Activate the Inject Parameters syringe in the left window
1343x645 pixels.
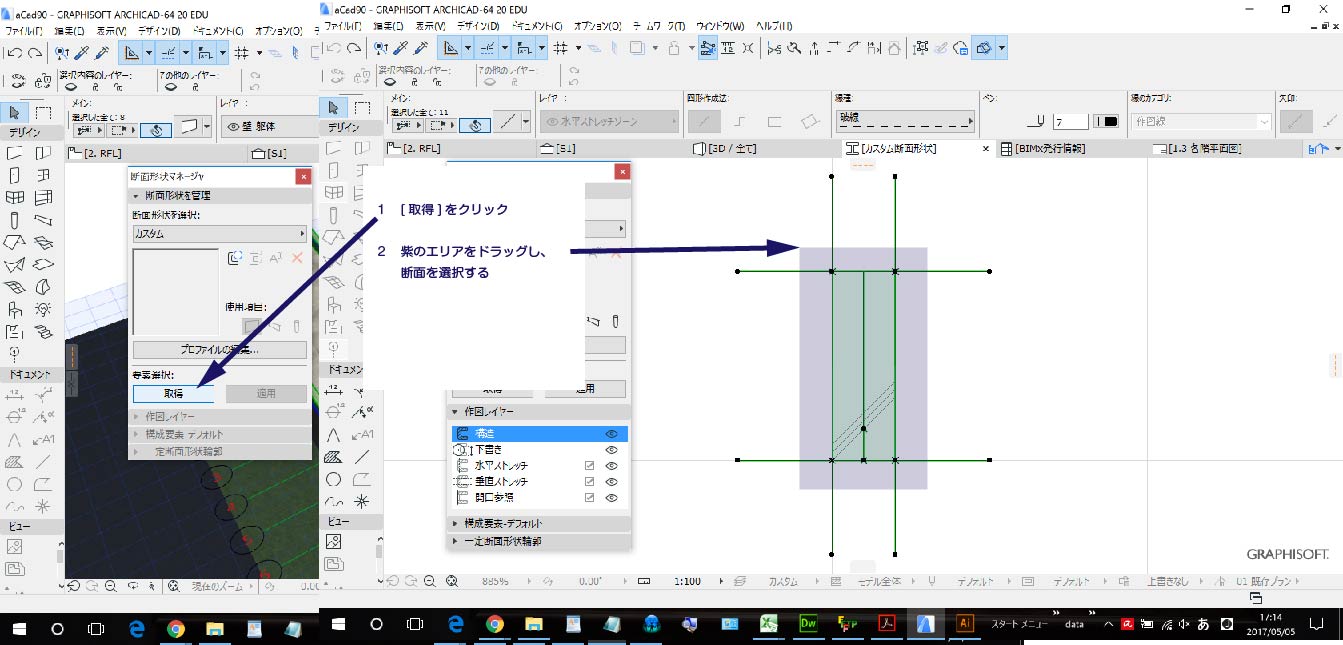[101, 52]
